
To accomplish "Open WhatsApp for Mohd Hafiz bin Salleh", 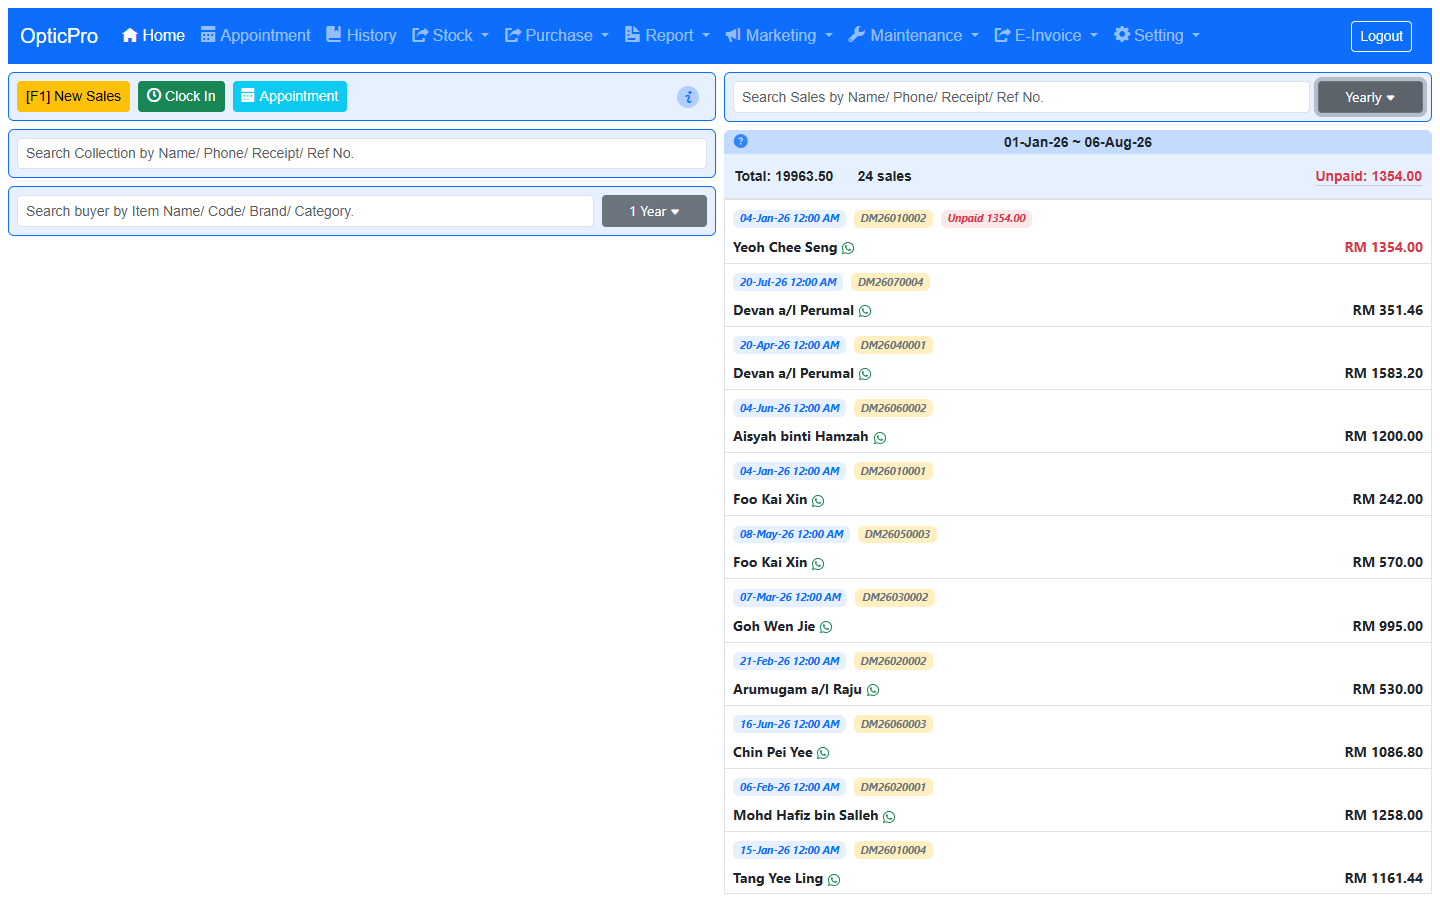I will [x=889, y=817].
